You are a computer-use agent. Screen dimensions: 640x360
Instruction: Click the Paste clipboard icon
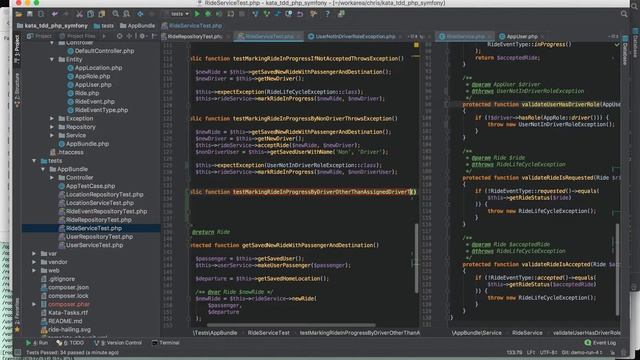101,14
